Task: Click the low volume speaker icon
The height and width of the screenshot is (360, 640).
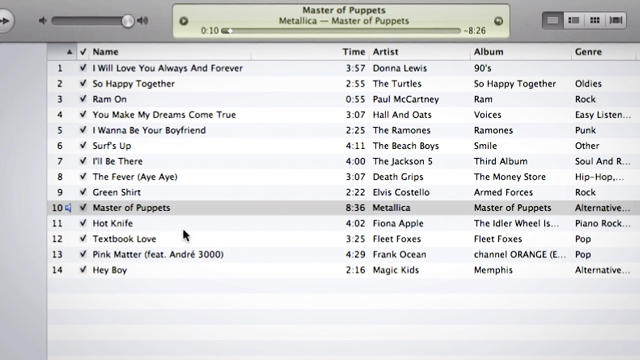Action: 42,20
